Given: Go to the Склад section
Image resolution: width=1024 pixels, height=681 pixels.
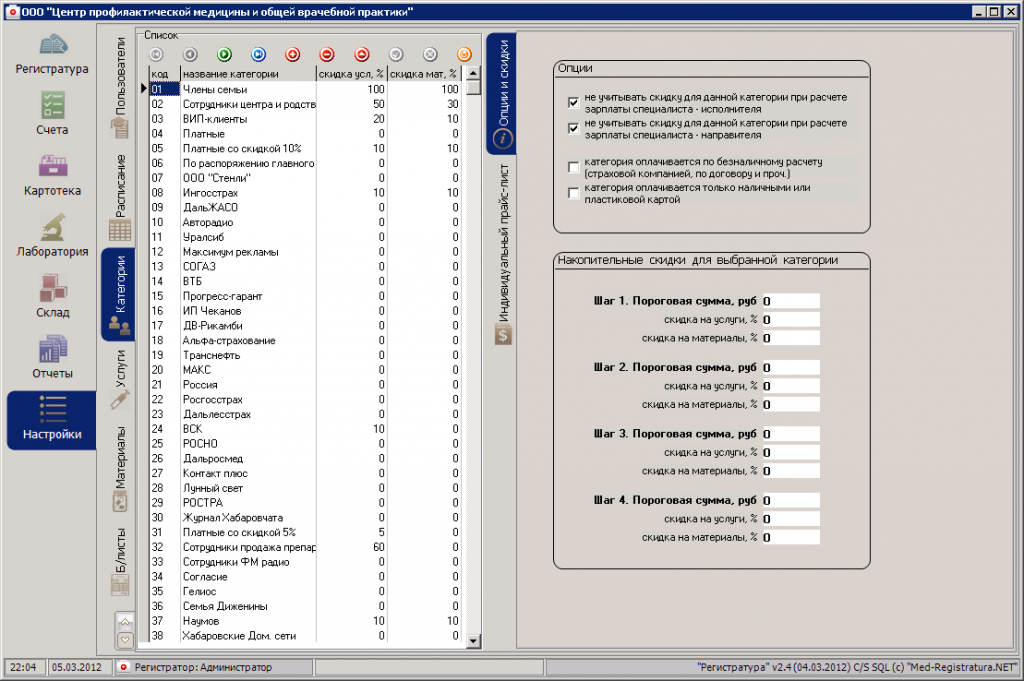Looking at the screenshot, I should (x=52, y=298).
